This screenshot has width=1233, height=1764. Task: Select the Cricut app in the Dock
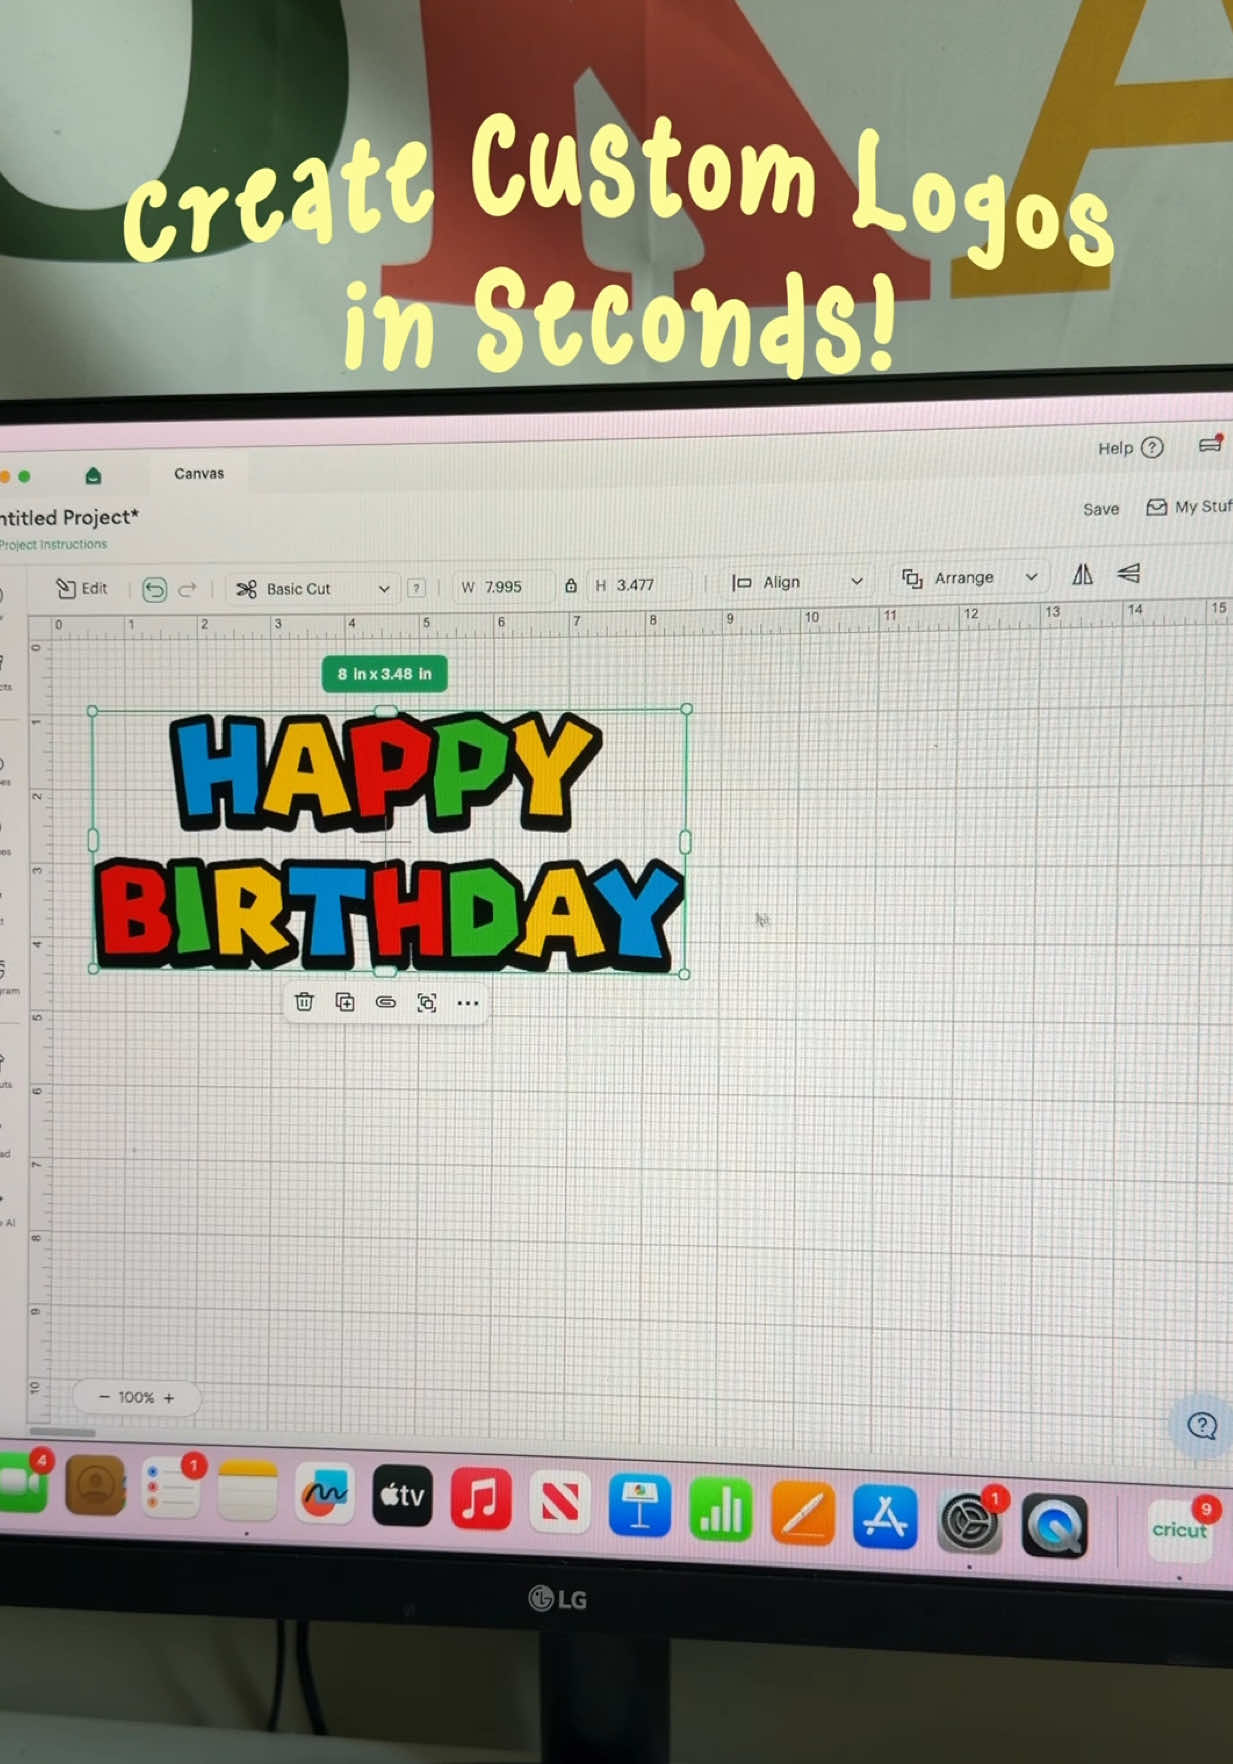[x=1180, y=1530]
